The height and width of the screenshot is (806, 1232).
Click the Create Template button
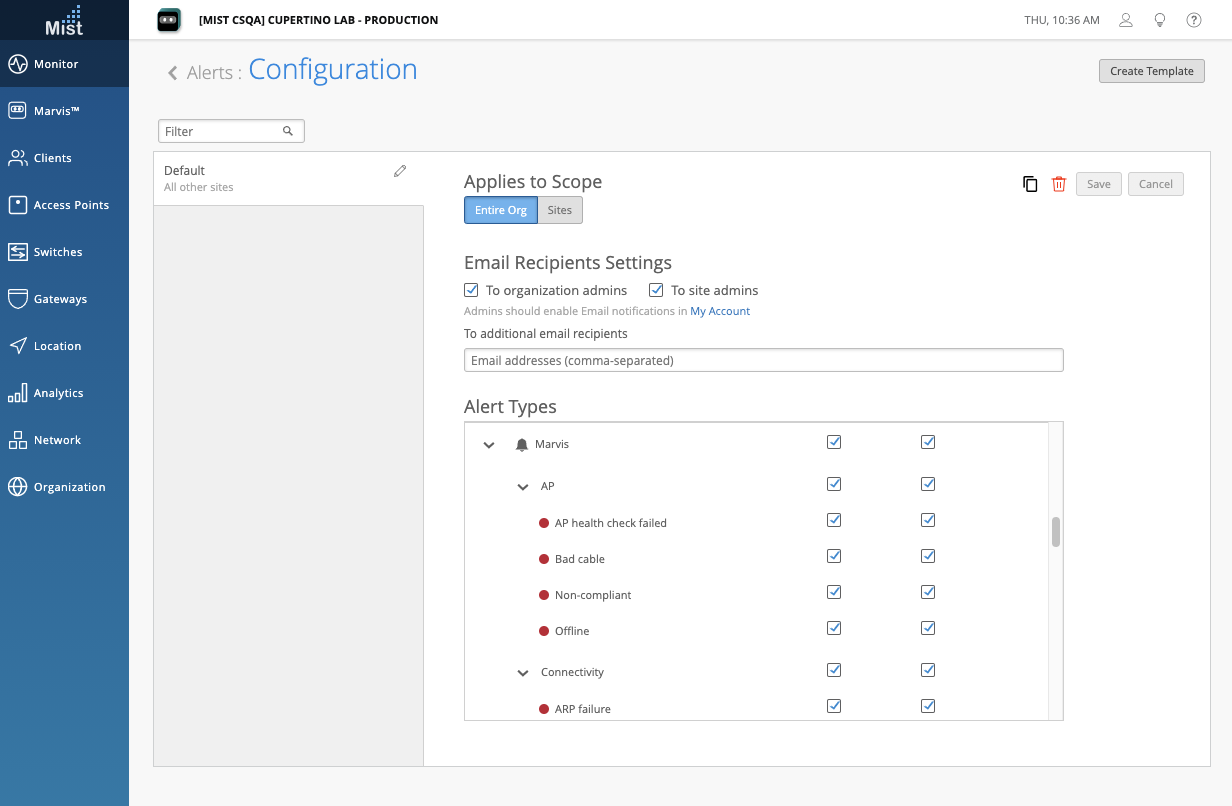coord(1151,71)
